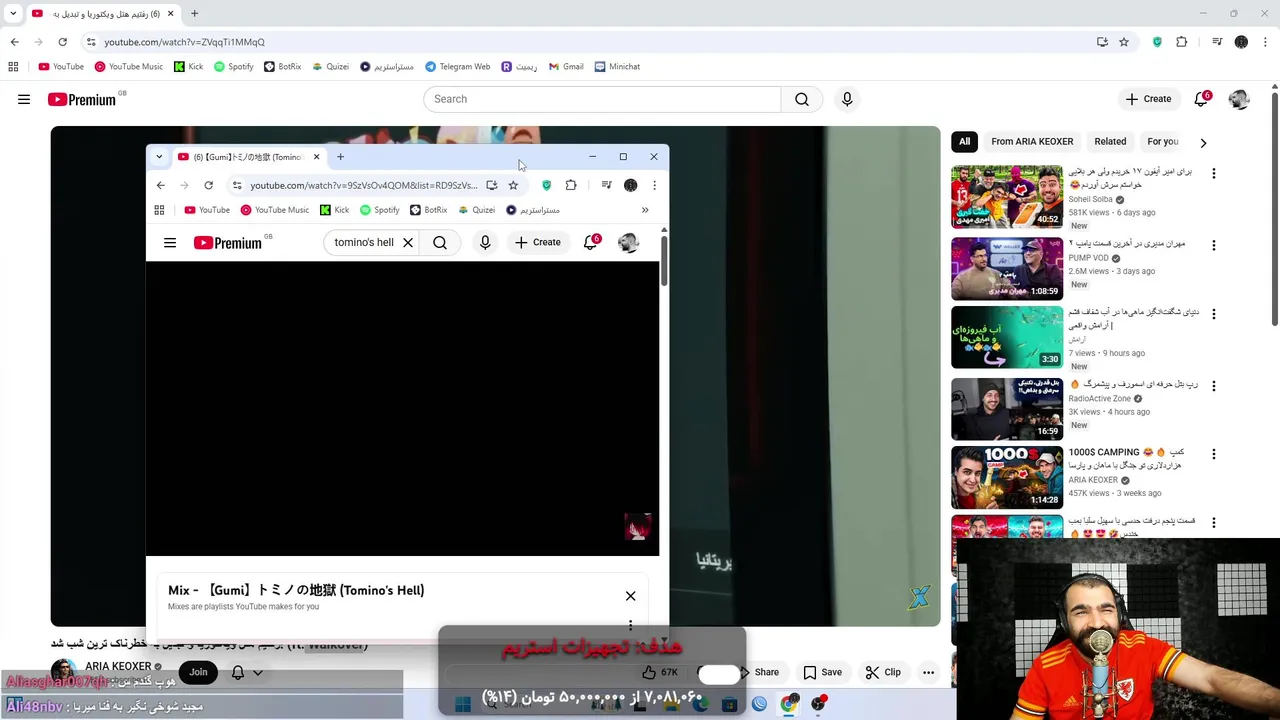The width and height of the screenshot is (1280, 720).
Task: Open new tab in the inner browser window
Action: coord(340,157)
